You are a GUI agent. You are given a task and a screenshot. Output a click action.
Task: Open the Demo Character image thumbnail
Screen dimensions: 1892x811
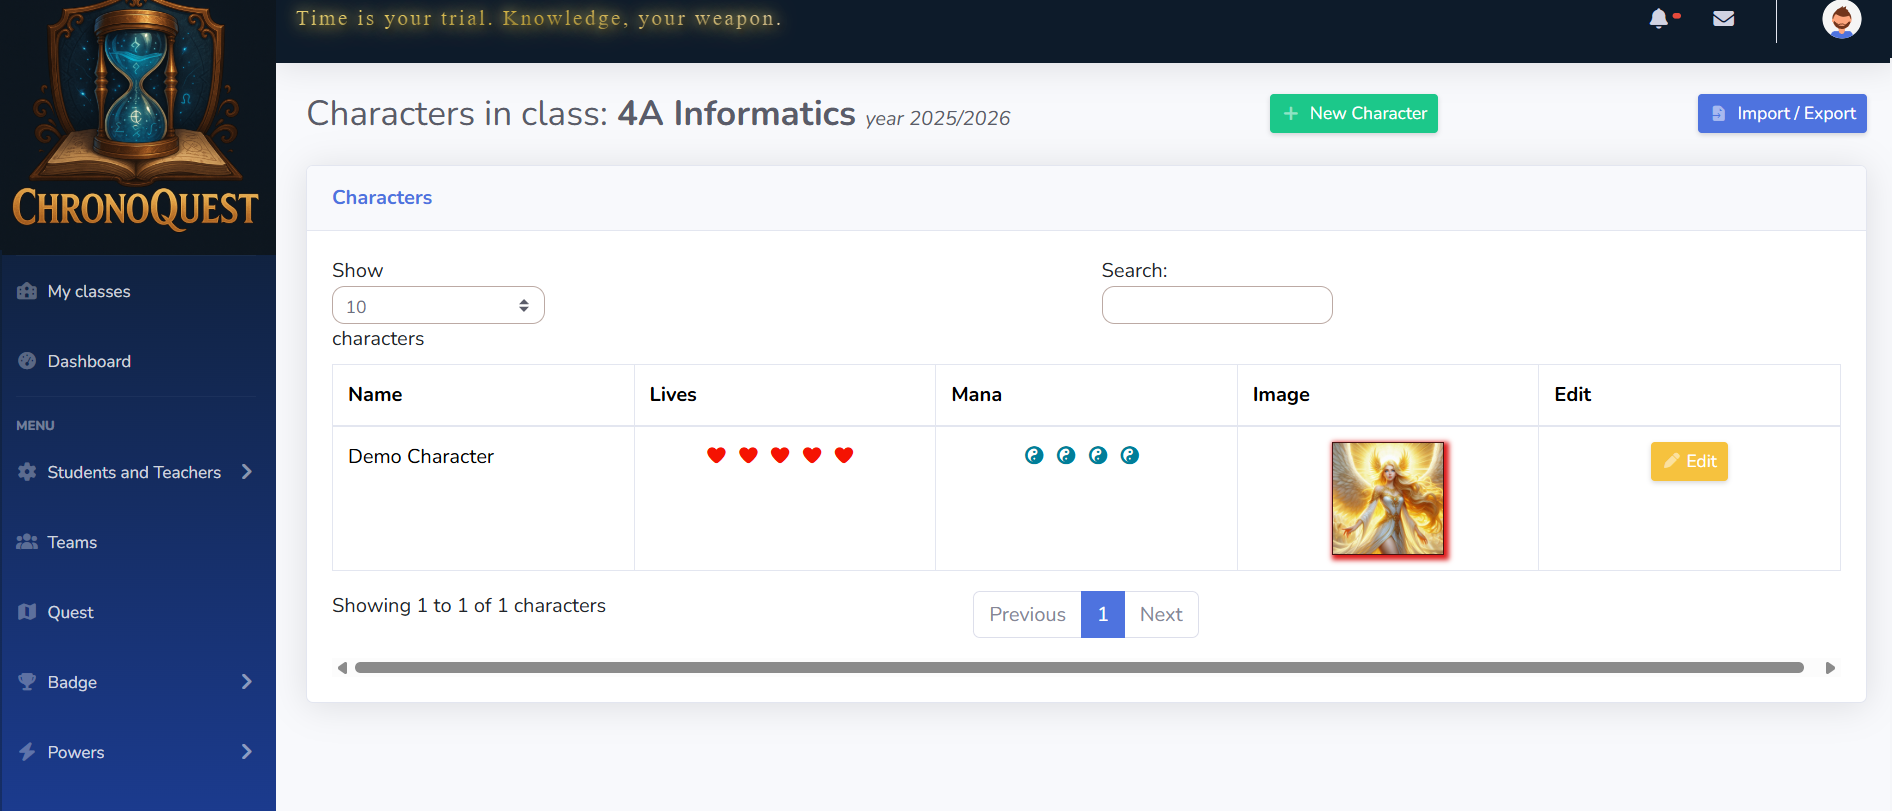pyautogui.click(x=1388, y=498)
